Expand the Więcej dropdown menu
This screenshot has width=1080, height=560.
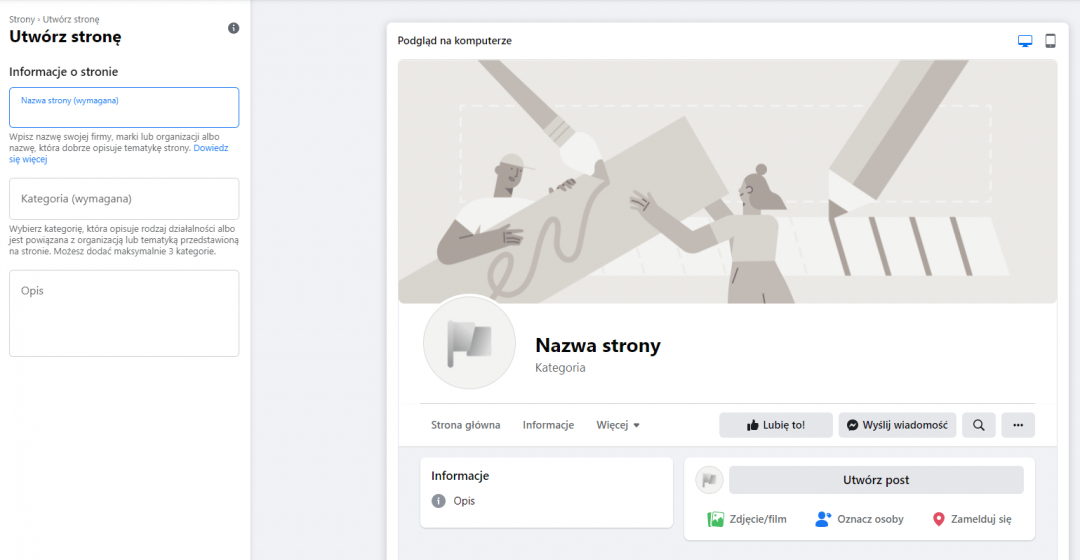click(x=618, y=425)
